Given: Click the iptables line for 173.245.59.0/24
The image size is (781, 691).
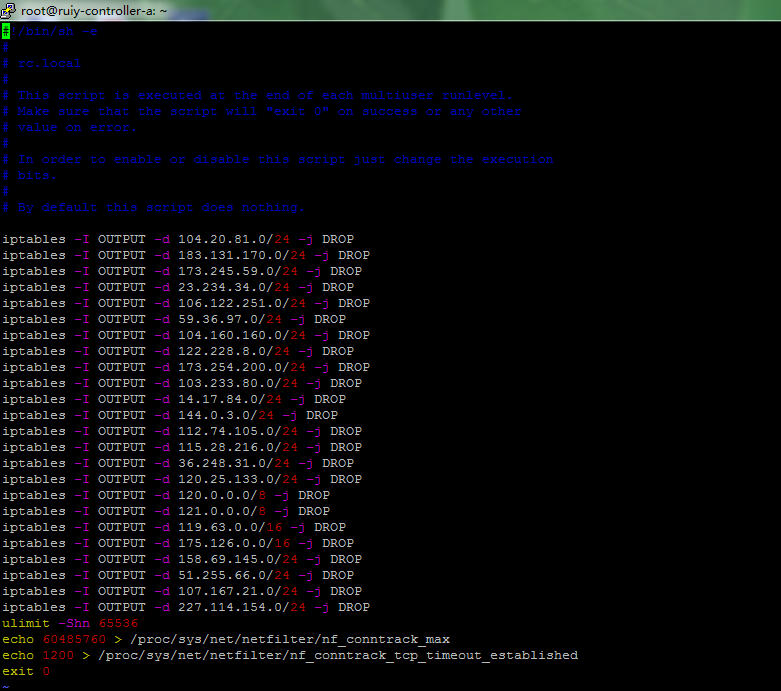Looking at the screenshot, I should [x=182, y=271].
